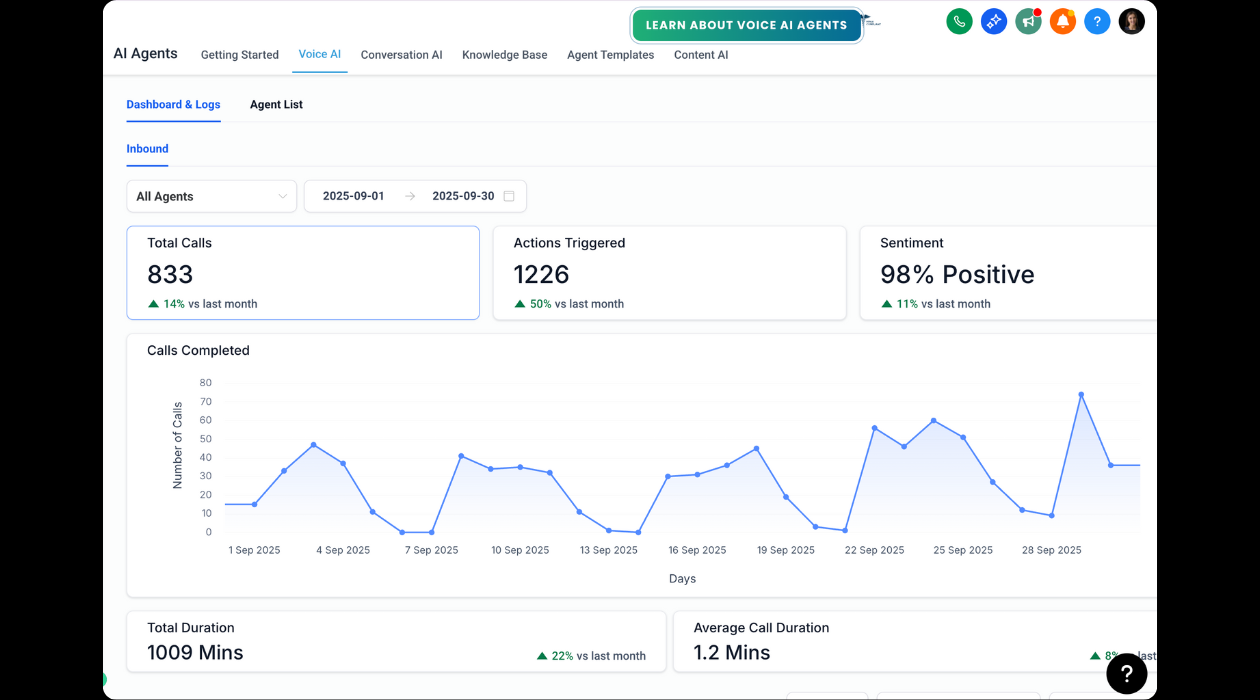
Task: Click the calendar icon in date range
Action: tap(509, 197)
